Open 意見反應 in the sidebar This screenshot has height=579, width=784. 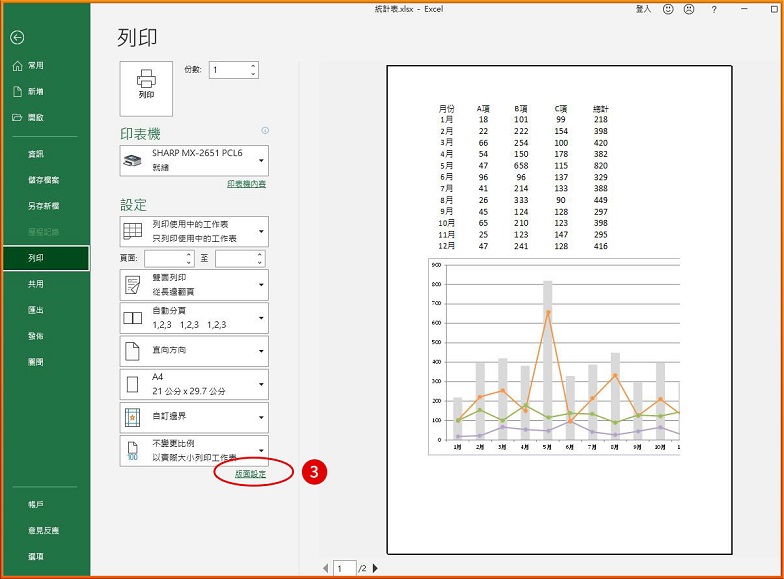click(x=45, y=530)
